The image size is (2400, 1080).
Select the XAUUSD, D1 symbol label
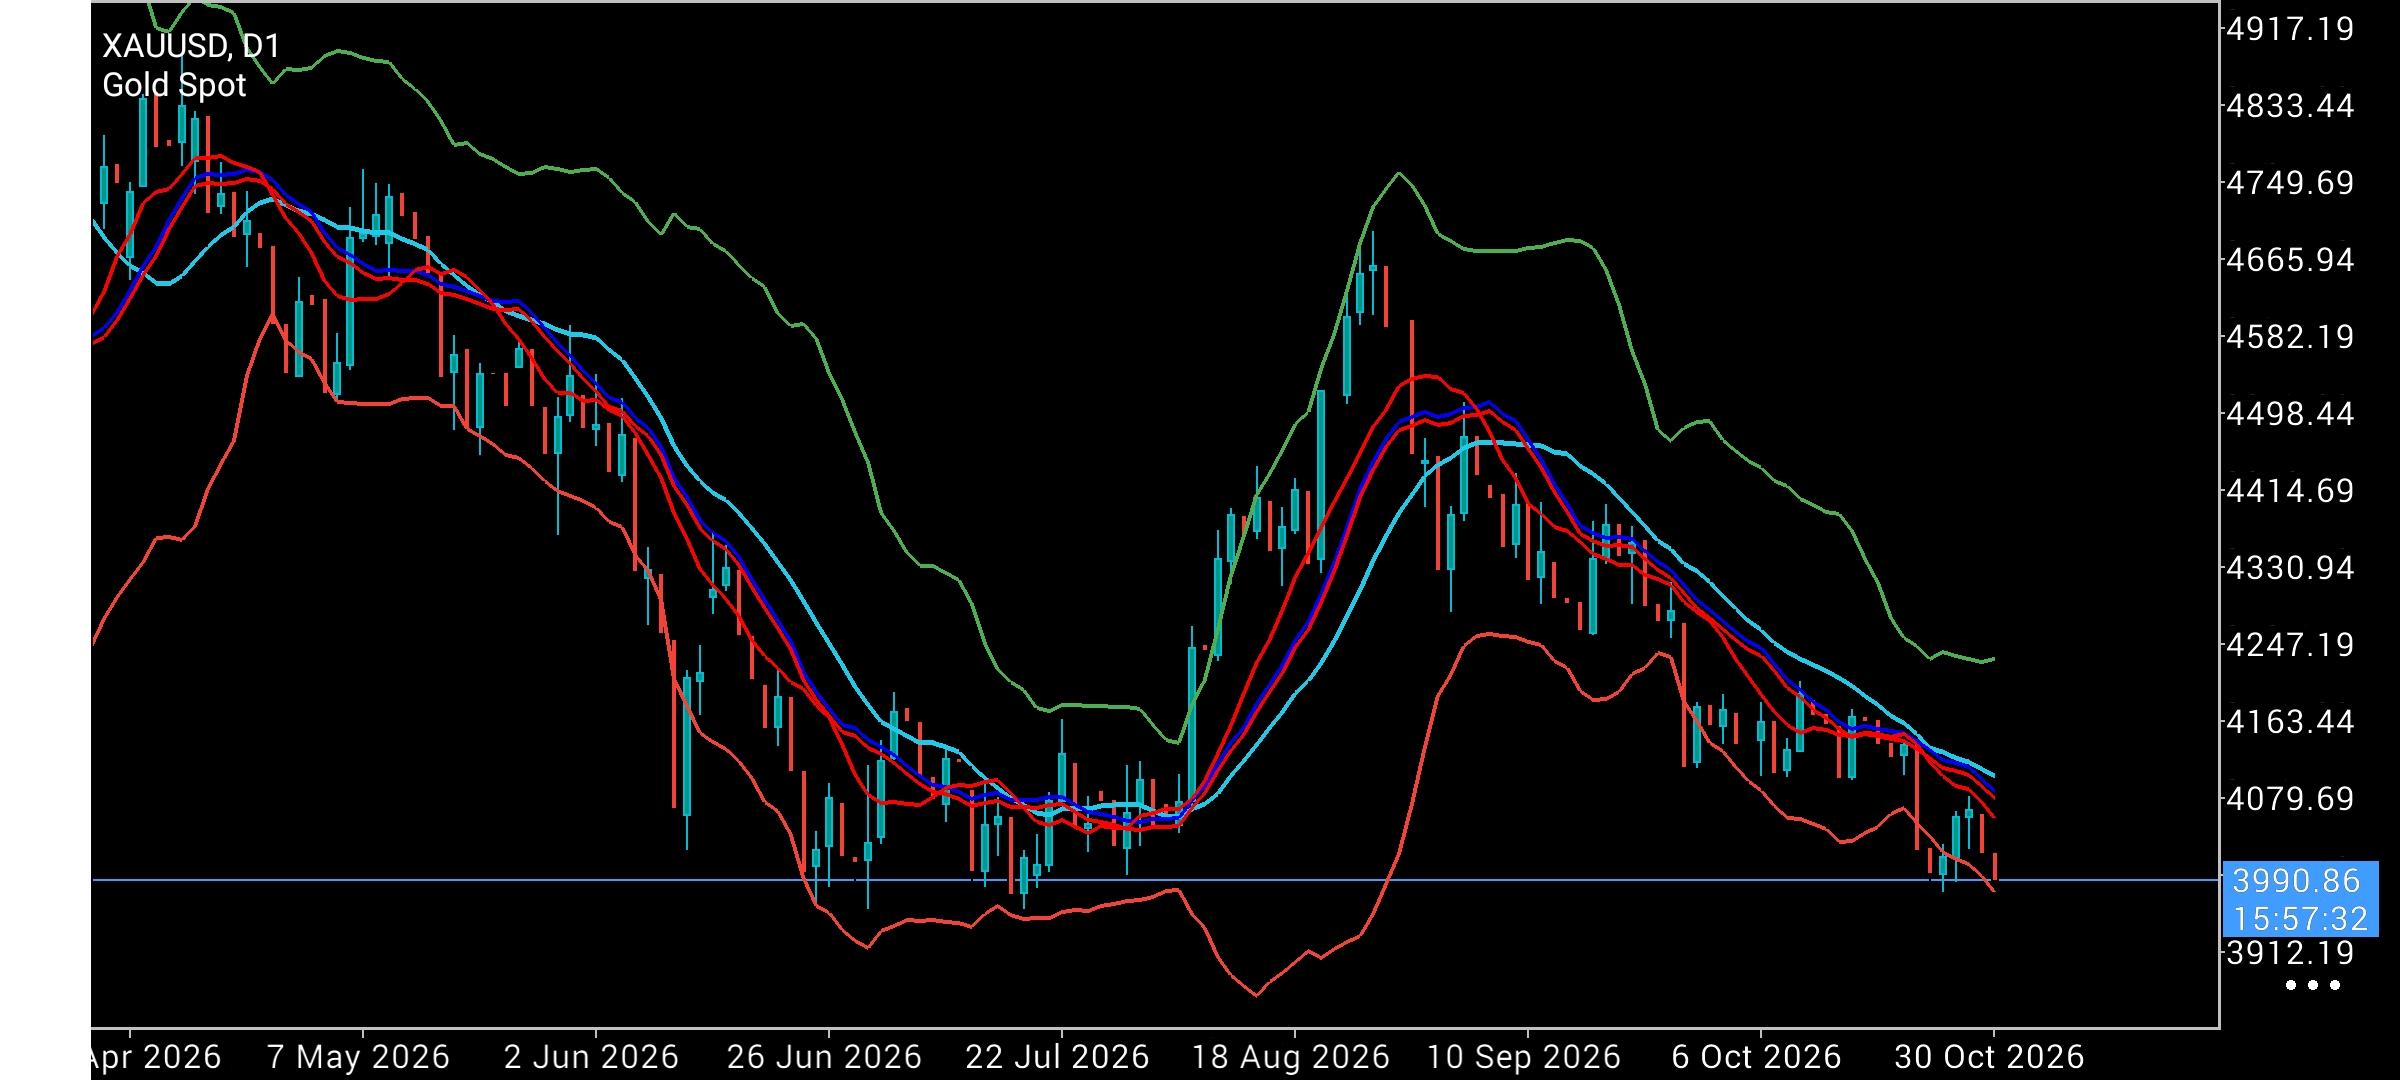(x=191, y=46)
